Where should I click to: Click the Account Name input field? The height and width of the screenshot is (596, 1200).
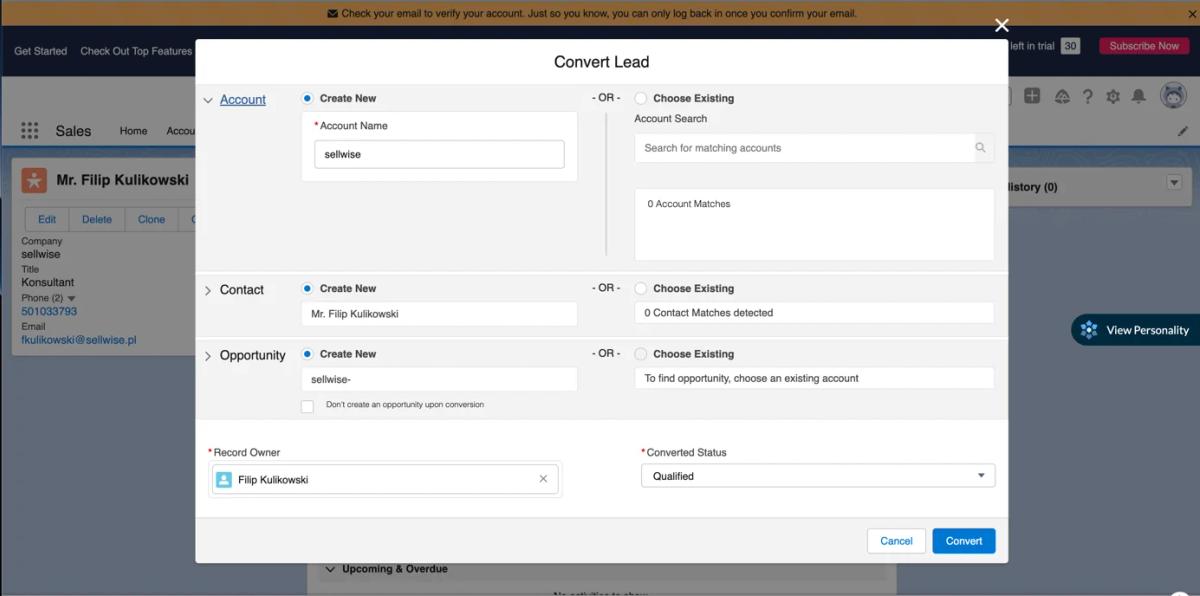coord(439,154)
